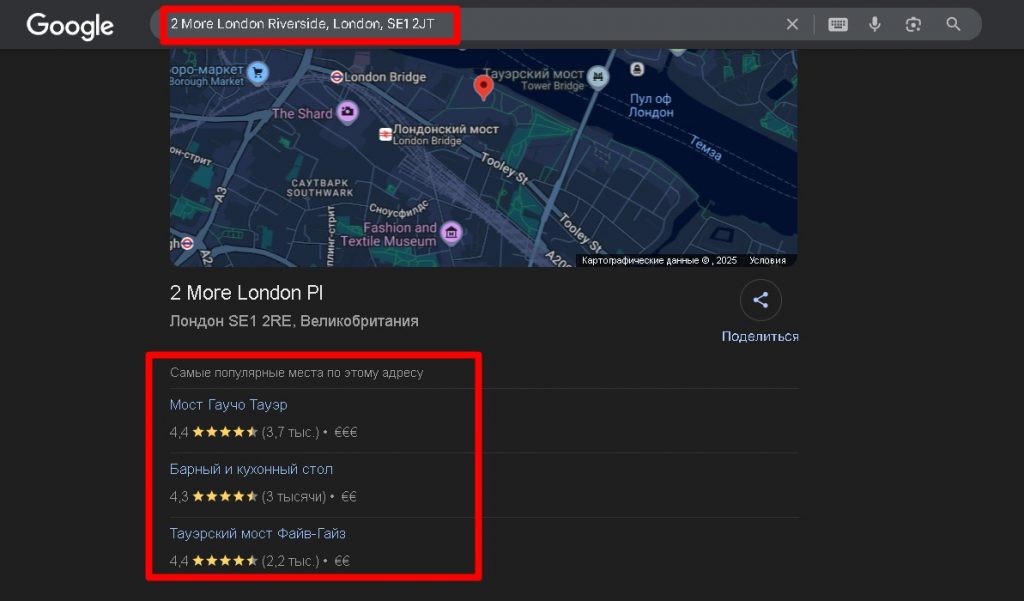The image size is (1024, 601).
Task: Search by image with the Lens icon
Action: coord(913,24)
